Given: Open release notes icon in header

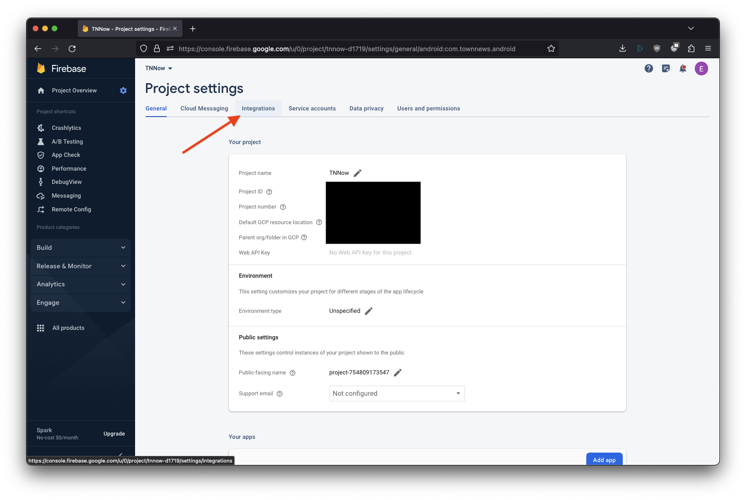Looking at the screenshot, I should coord(666,69).
